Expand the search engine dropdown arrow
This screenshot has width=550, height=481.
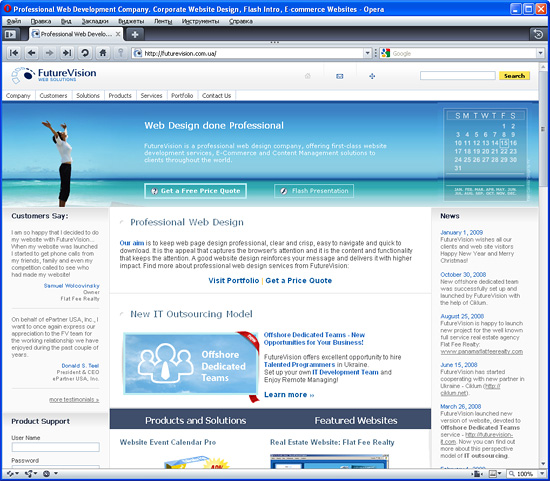[x=540, y=53]
